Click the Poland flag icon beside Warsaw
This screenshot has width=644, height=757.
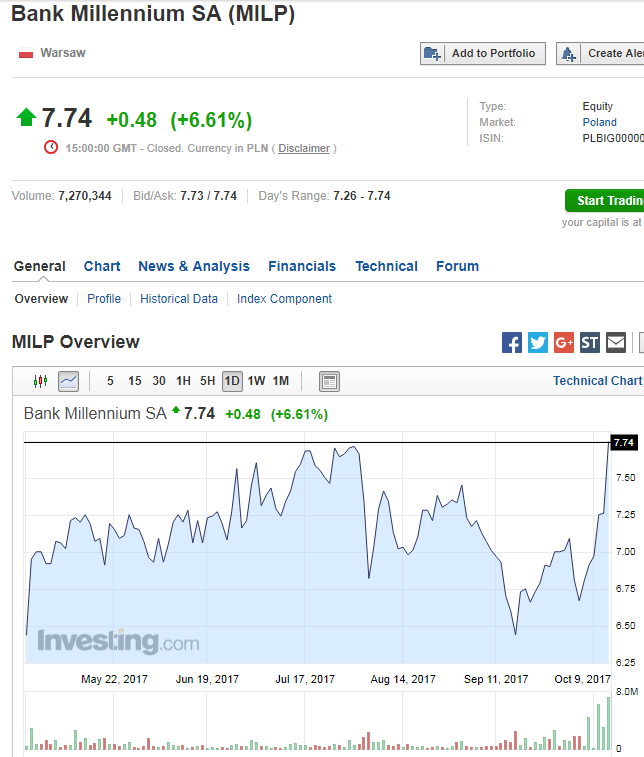pos(26,54)
